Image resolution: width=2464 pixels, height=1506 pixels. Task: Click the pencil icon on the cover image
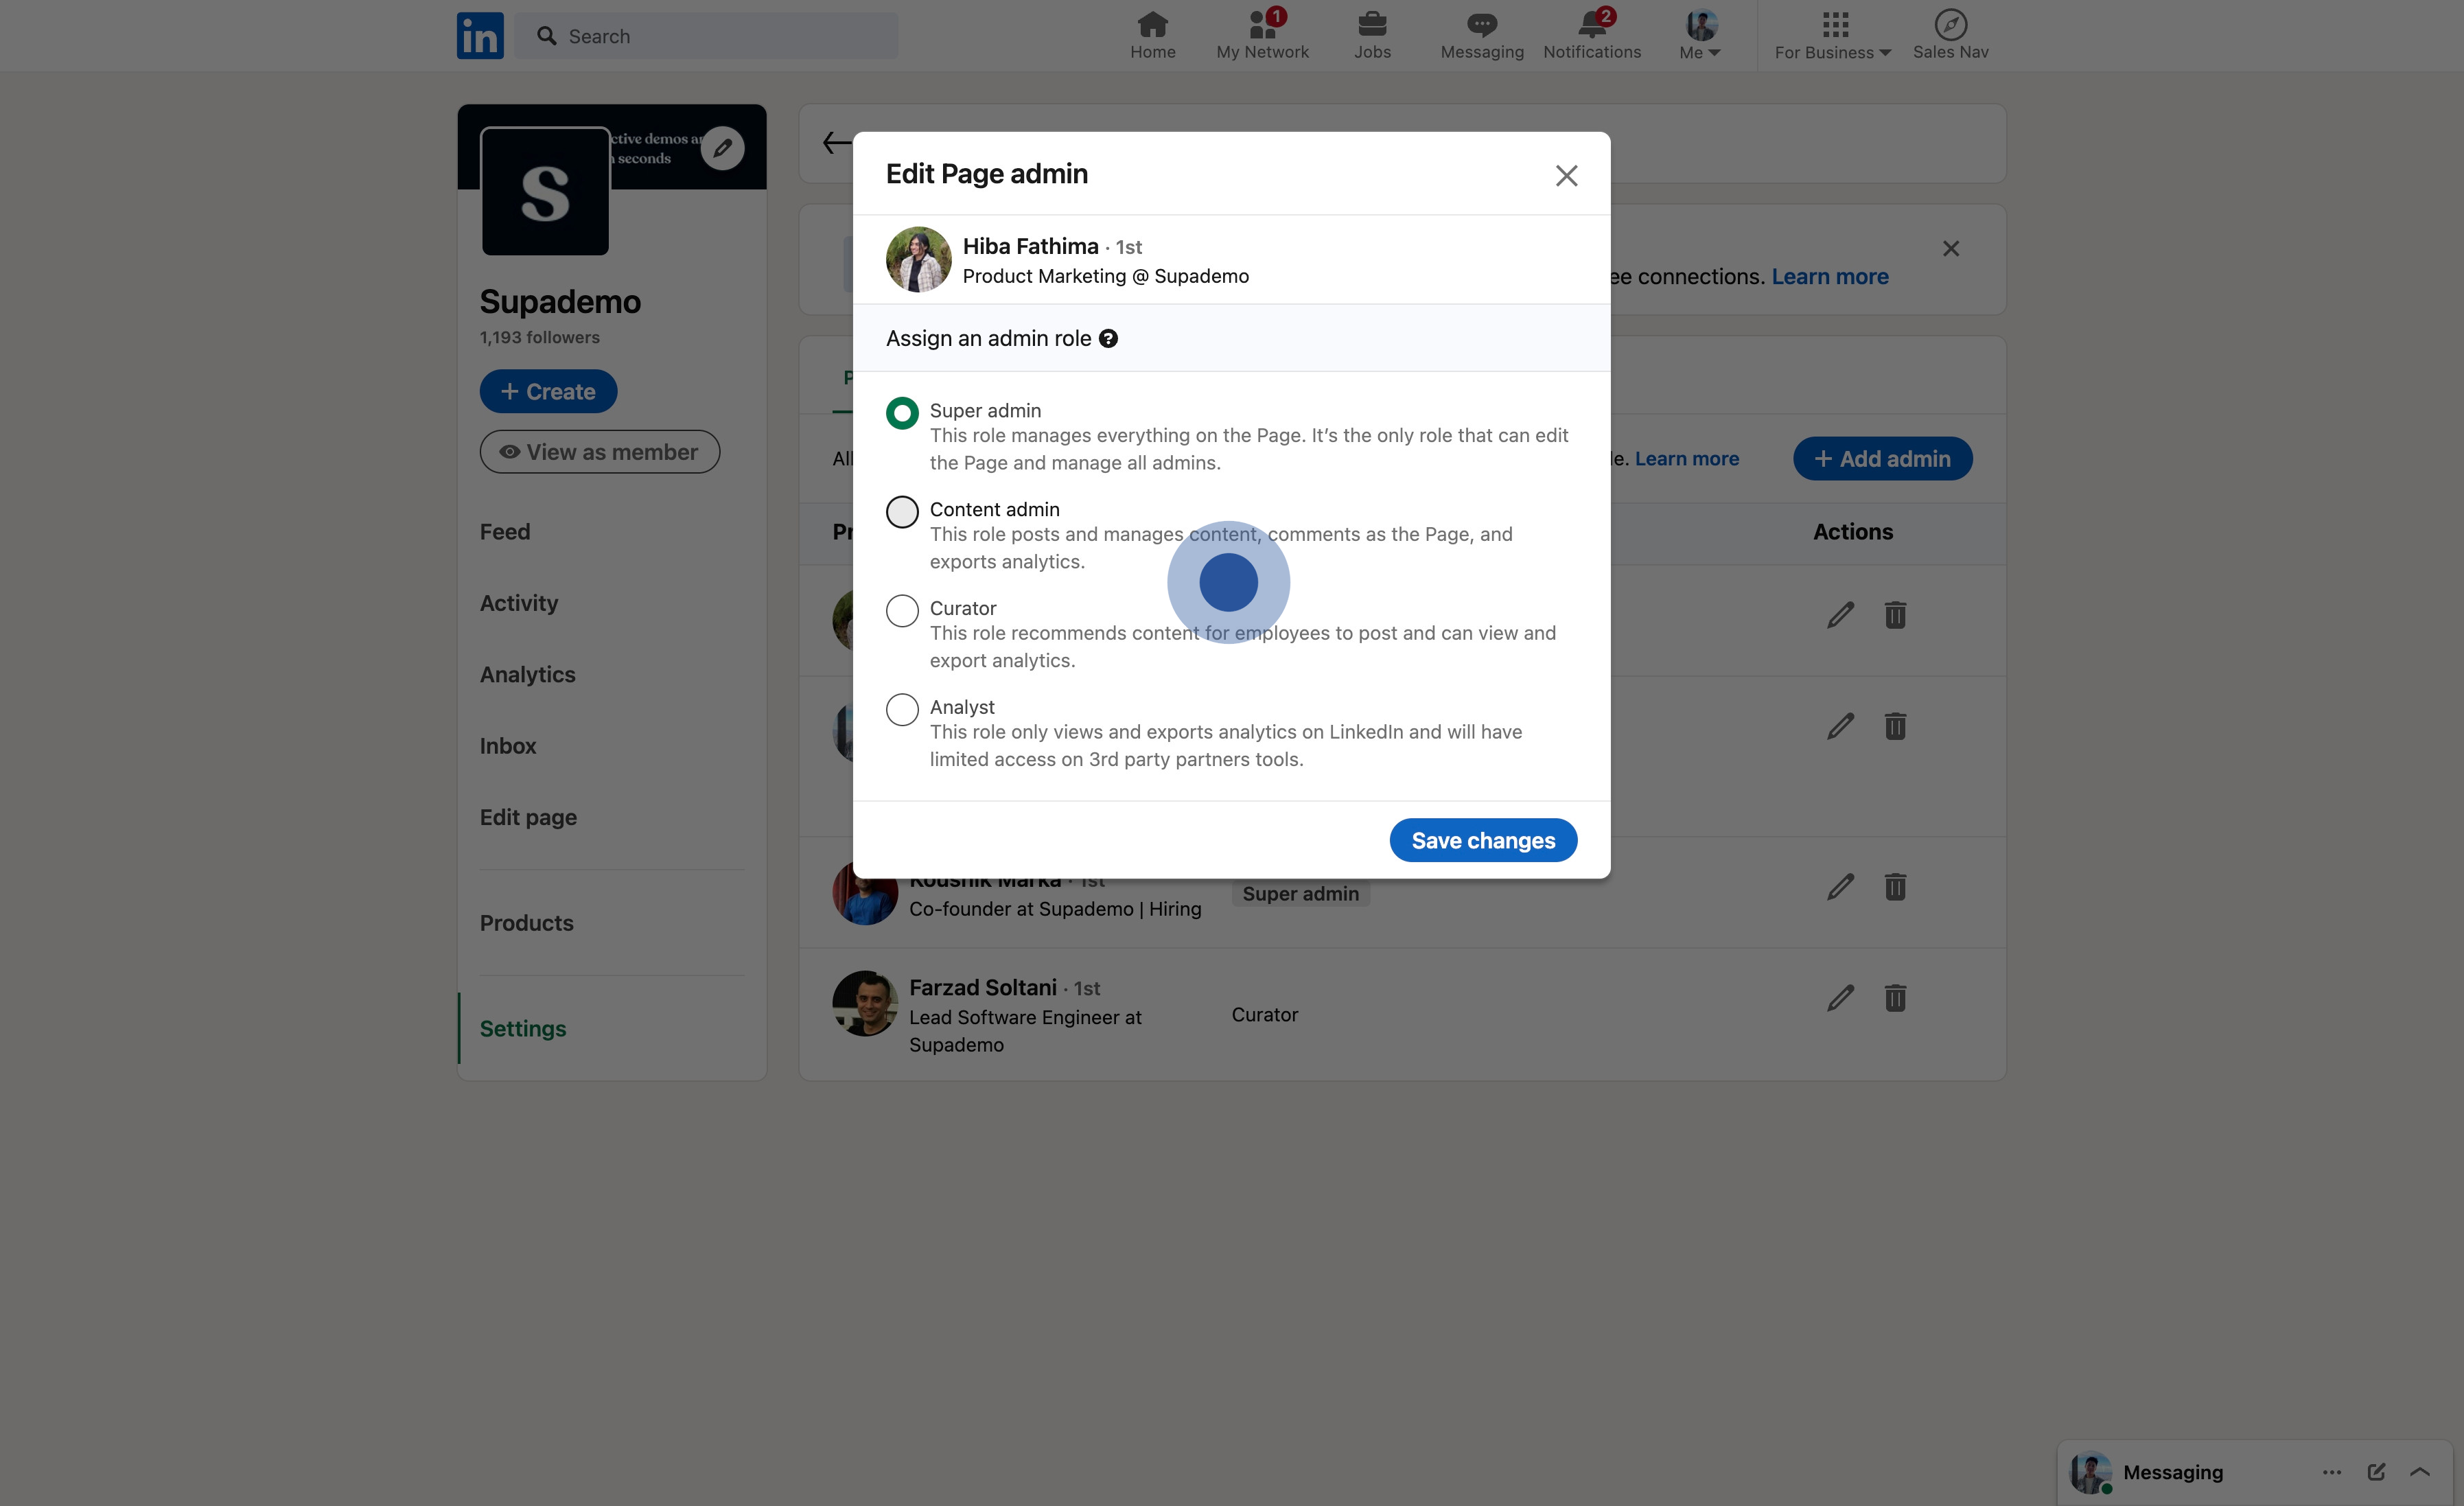click(722, 149)
